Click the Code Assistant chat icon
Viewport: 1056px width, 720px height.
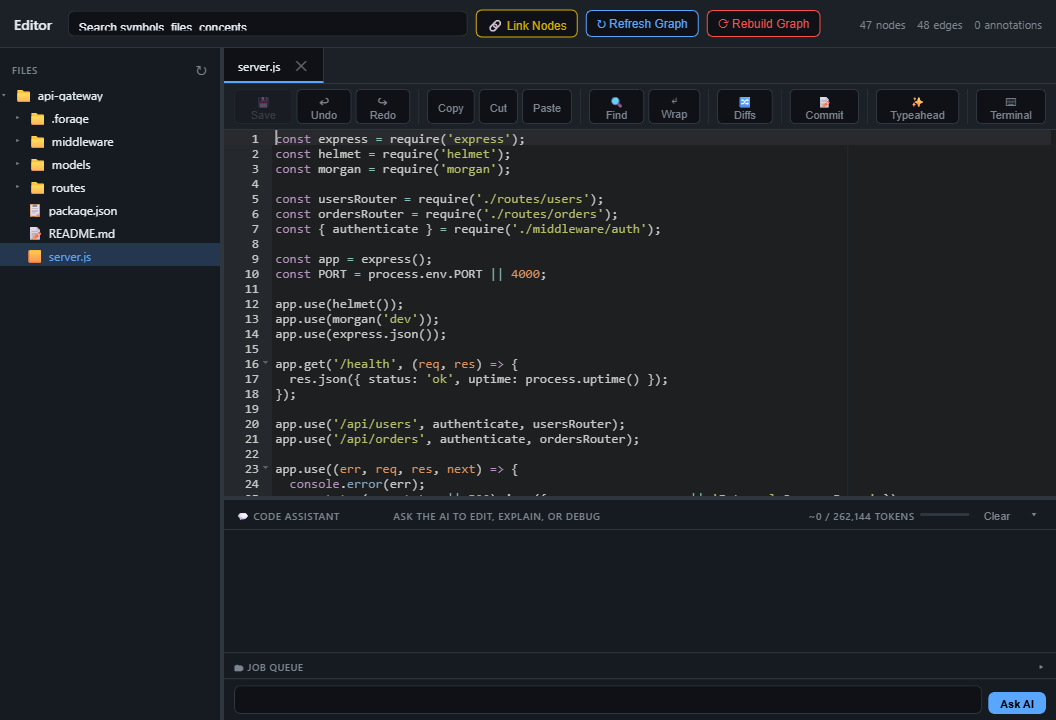click(x=243, y=516)
